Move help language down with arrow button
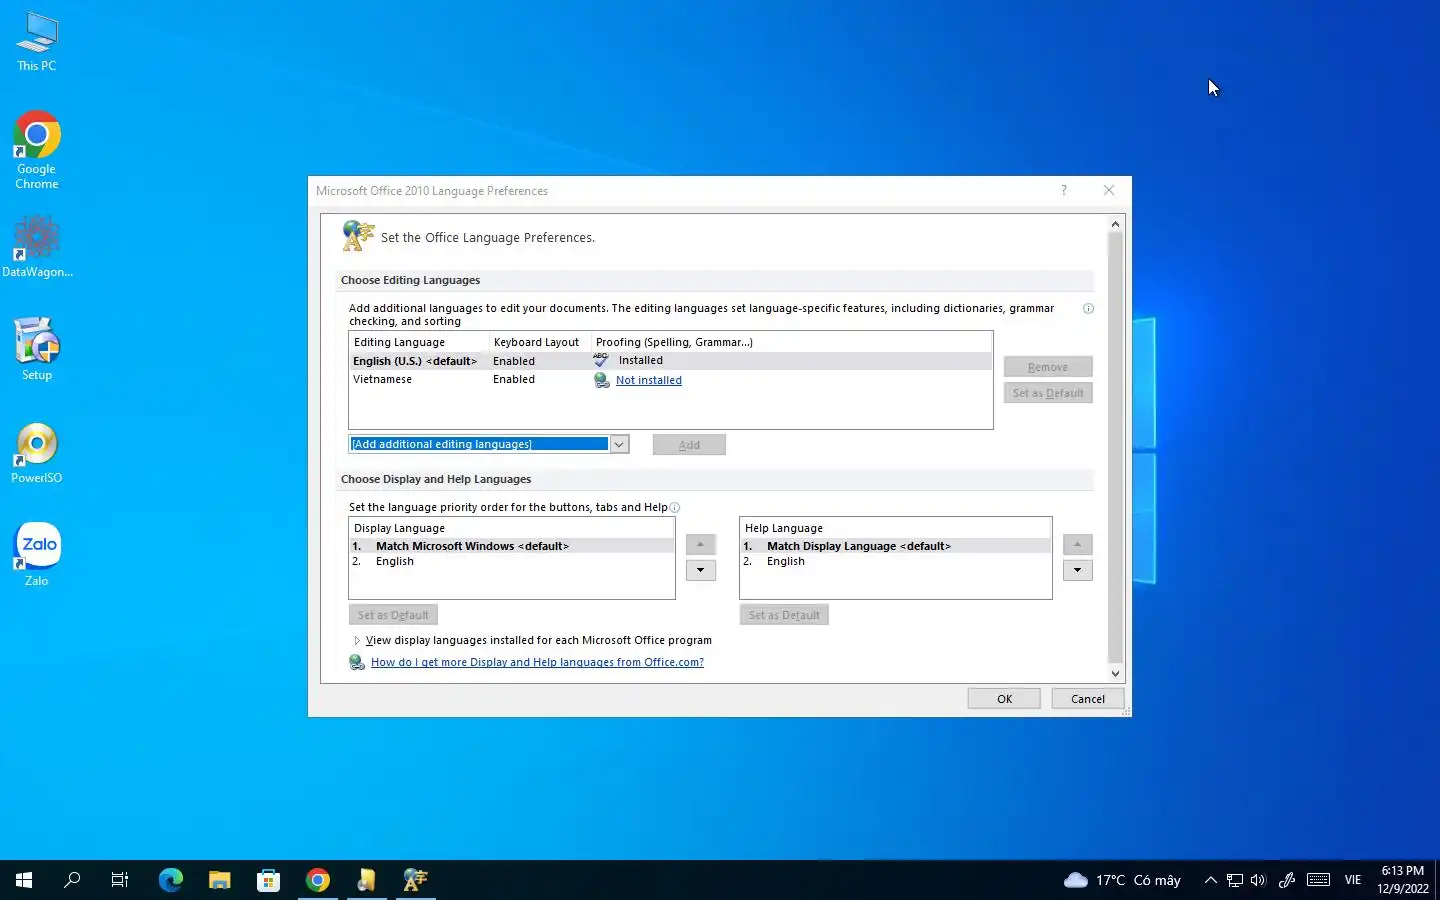 click(x=1077, y=570)
